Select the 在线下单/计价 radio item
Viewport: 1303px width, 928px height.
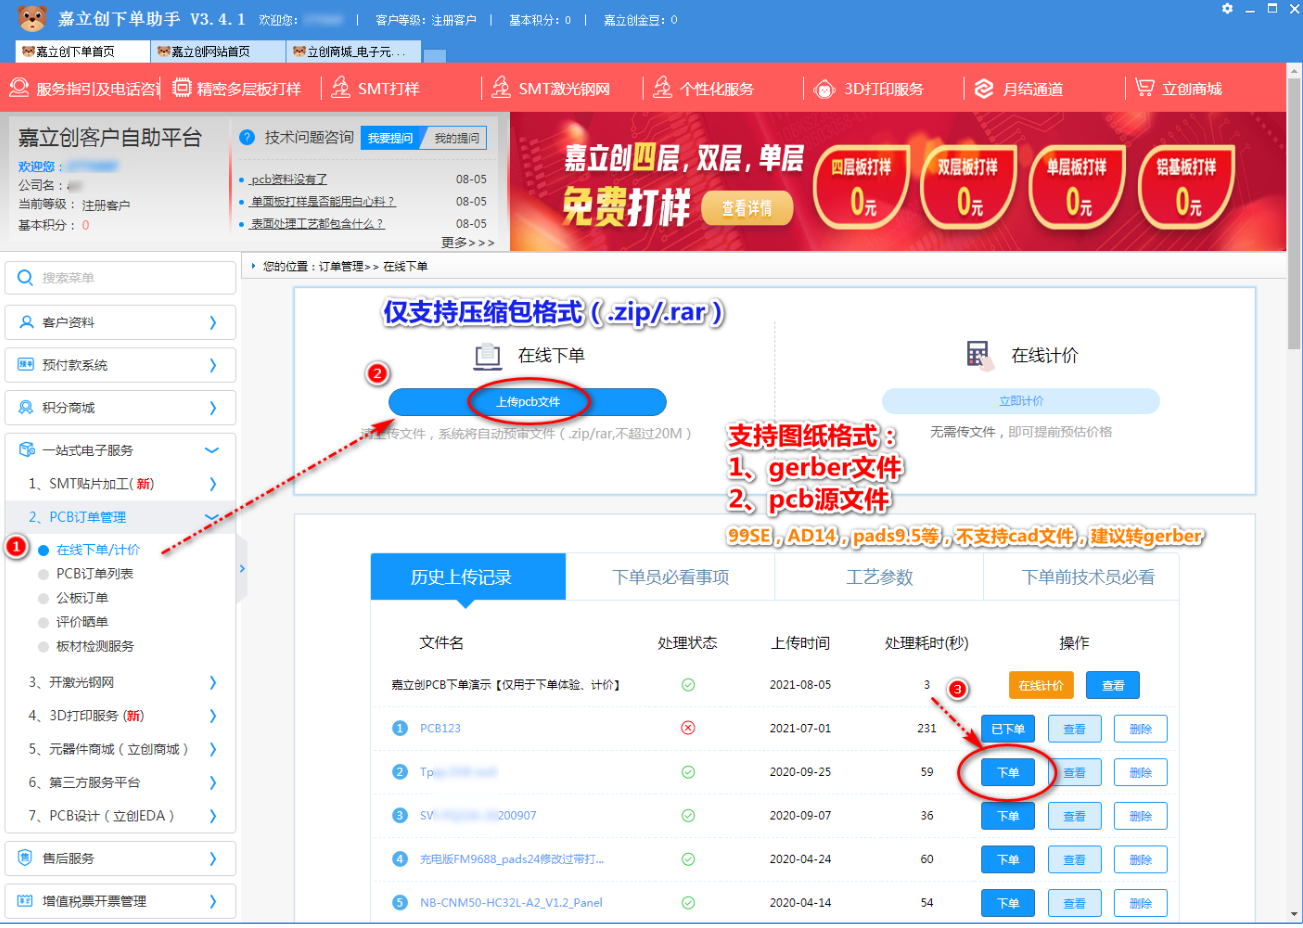click(44, 550)
